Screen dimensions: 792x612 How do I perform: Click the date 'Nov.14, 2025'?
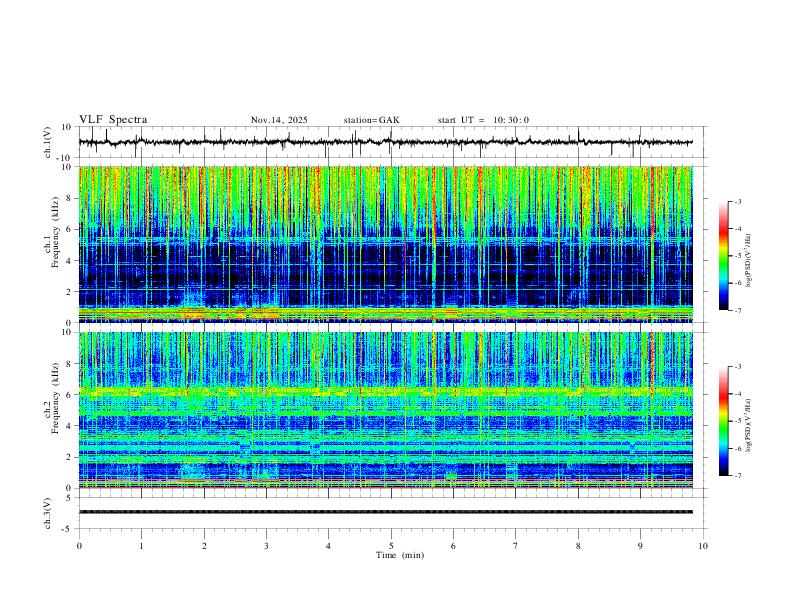pyautogui.click(x=279, y=120)
